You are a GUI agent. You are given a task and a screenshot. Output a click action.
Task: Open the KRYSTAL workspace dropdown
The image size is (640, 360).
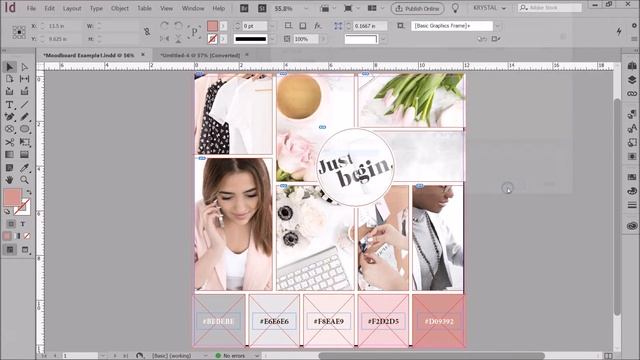coord(489,8)
